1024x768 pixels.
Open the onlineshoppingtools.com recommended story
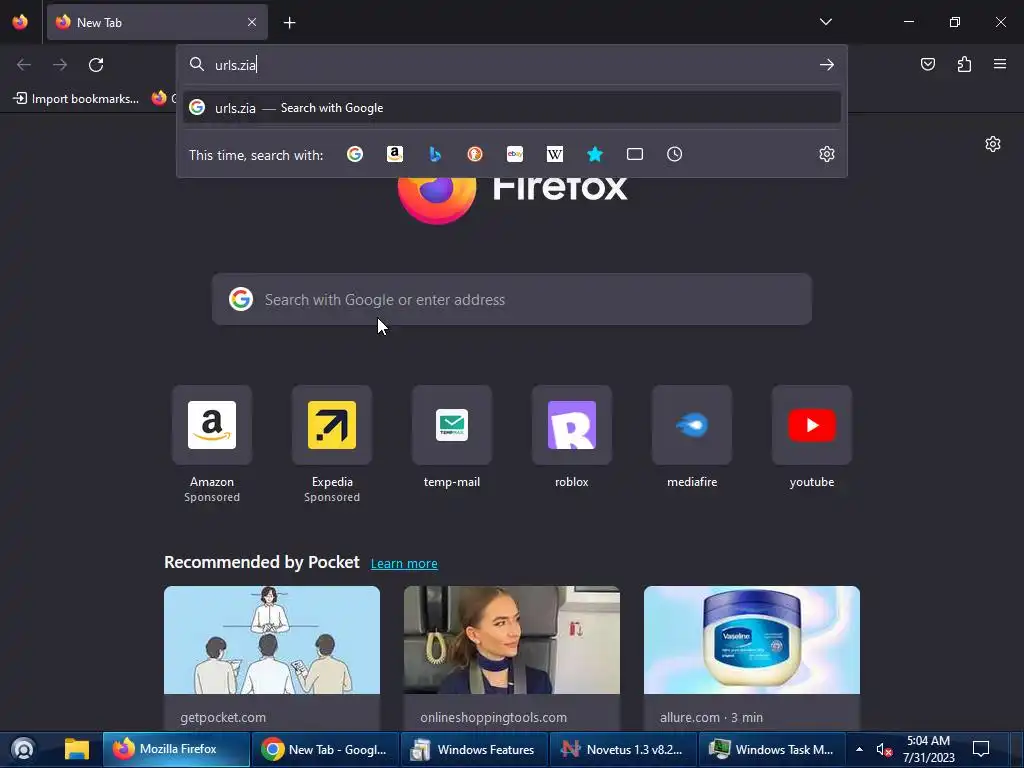(x=511, y=658)
